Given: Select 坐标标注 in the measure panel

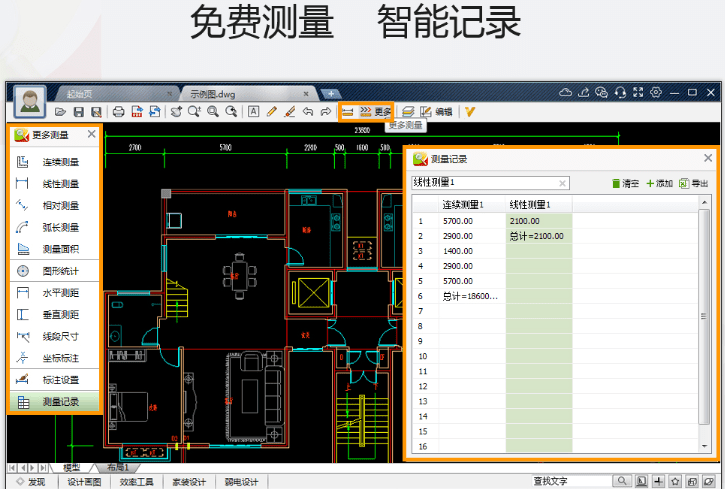Looking at the screenshot, I should coord(55,358).
